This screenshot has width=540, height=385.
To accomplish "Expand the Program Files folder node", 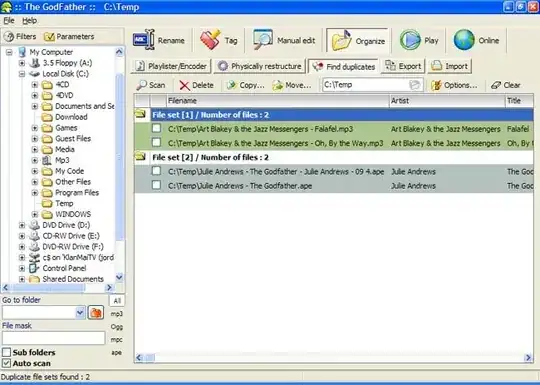I will pyautogui.click(x=34, y=192).
